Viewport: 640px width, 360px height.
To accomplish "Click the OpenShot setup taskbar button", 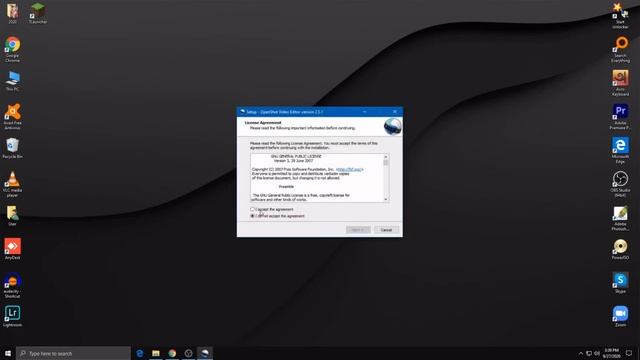I will coord(205,353).
